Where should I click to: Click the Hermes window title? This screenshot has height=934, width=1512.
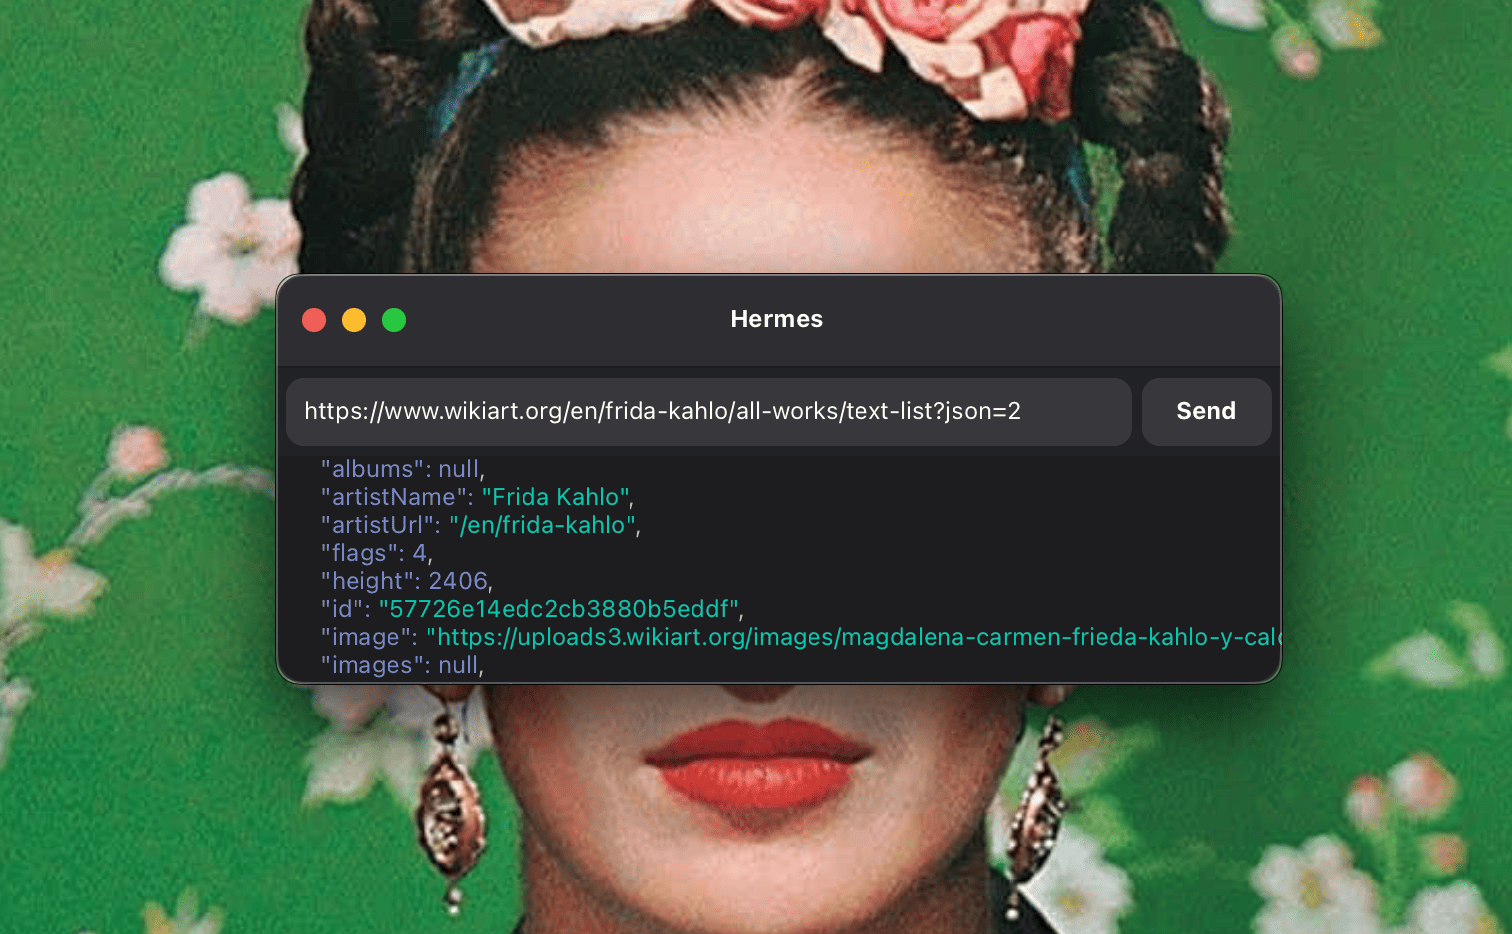click(x=777, y=319)
